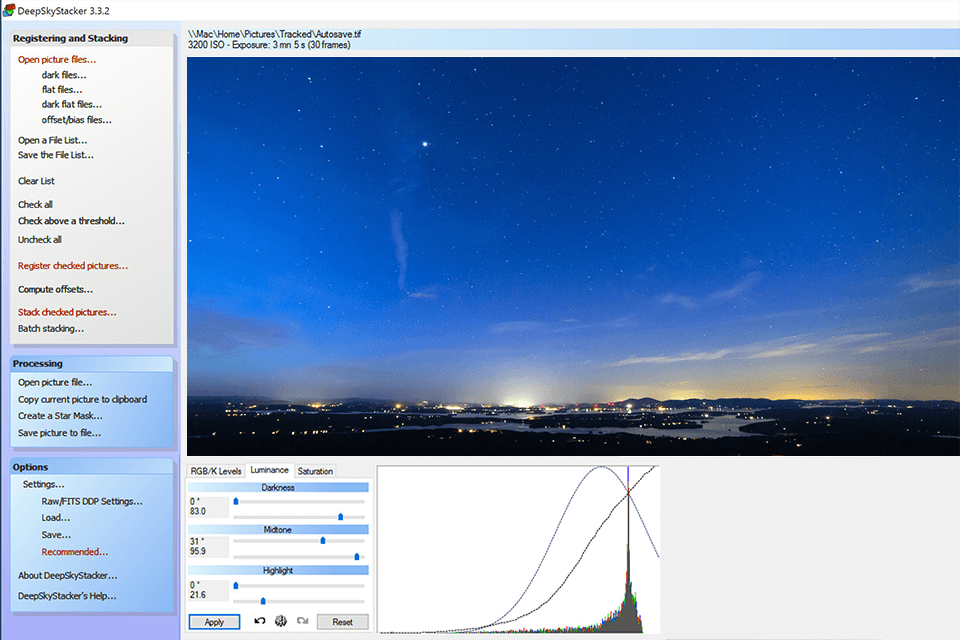This screenshot has width=960, height=640.
Task: Add flat files to the list
Action: point(60,89)
